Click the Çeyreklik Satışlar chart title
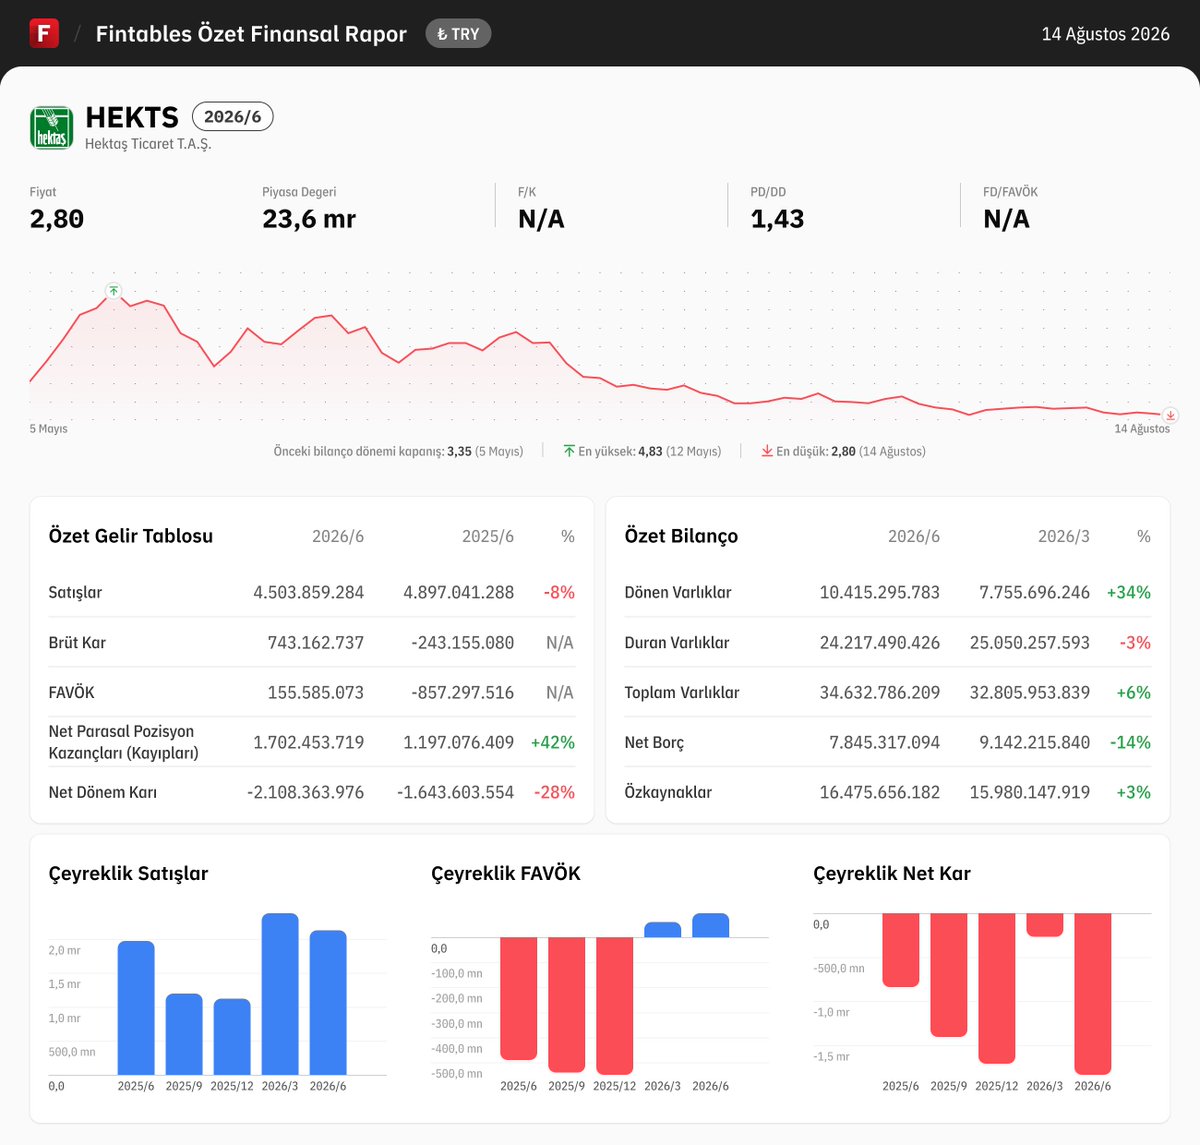Viewport: 1200px width, 1145px height. [x=129, y=873]
